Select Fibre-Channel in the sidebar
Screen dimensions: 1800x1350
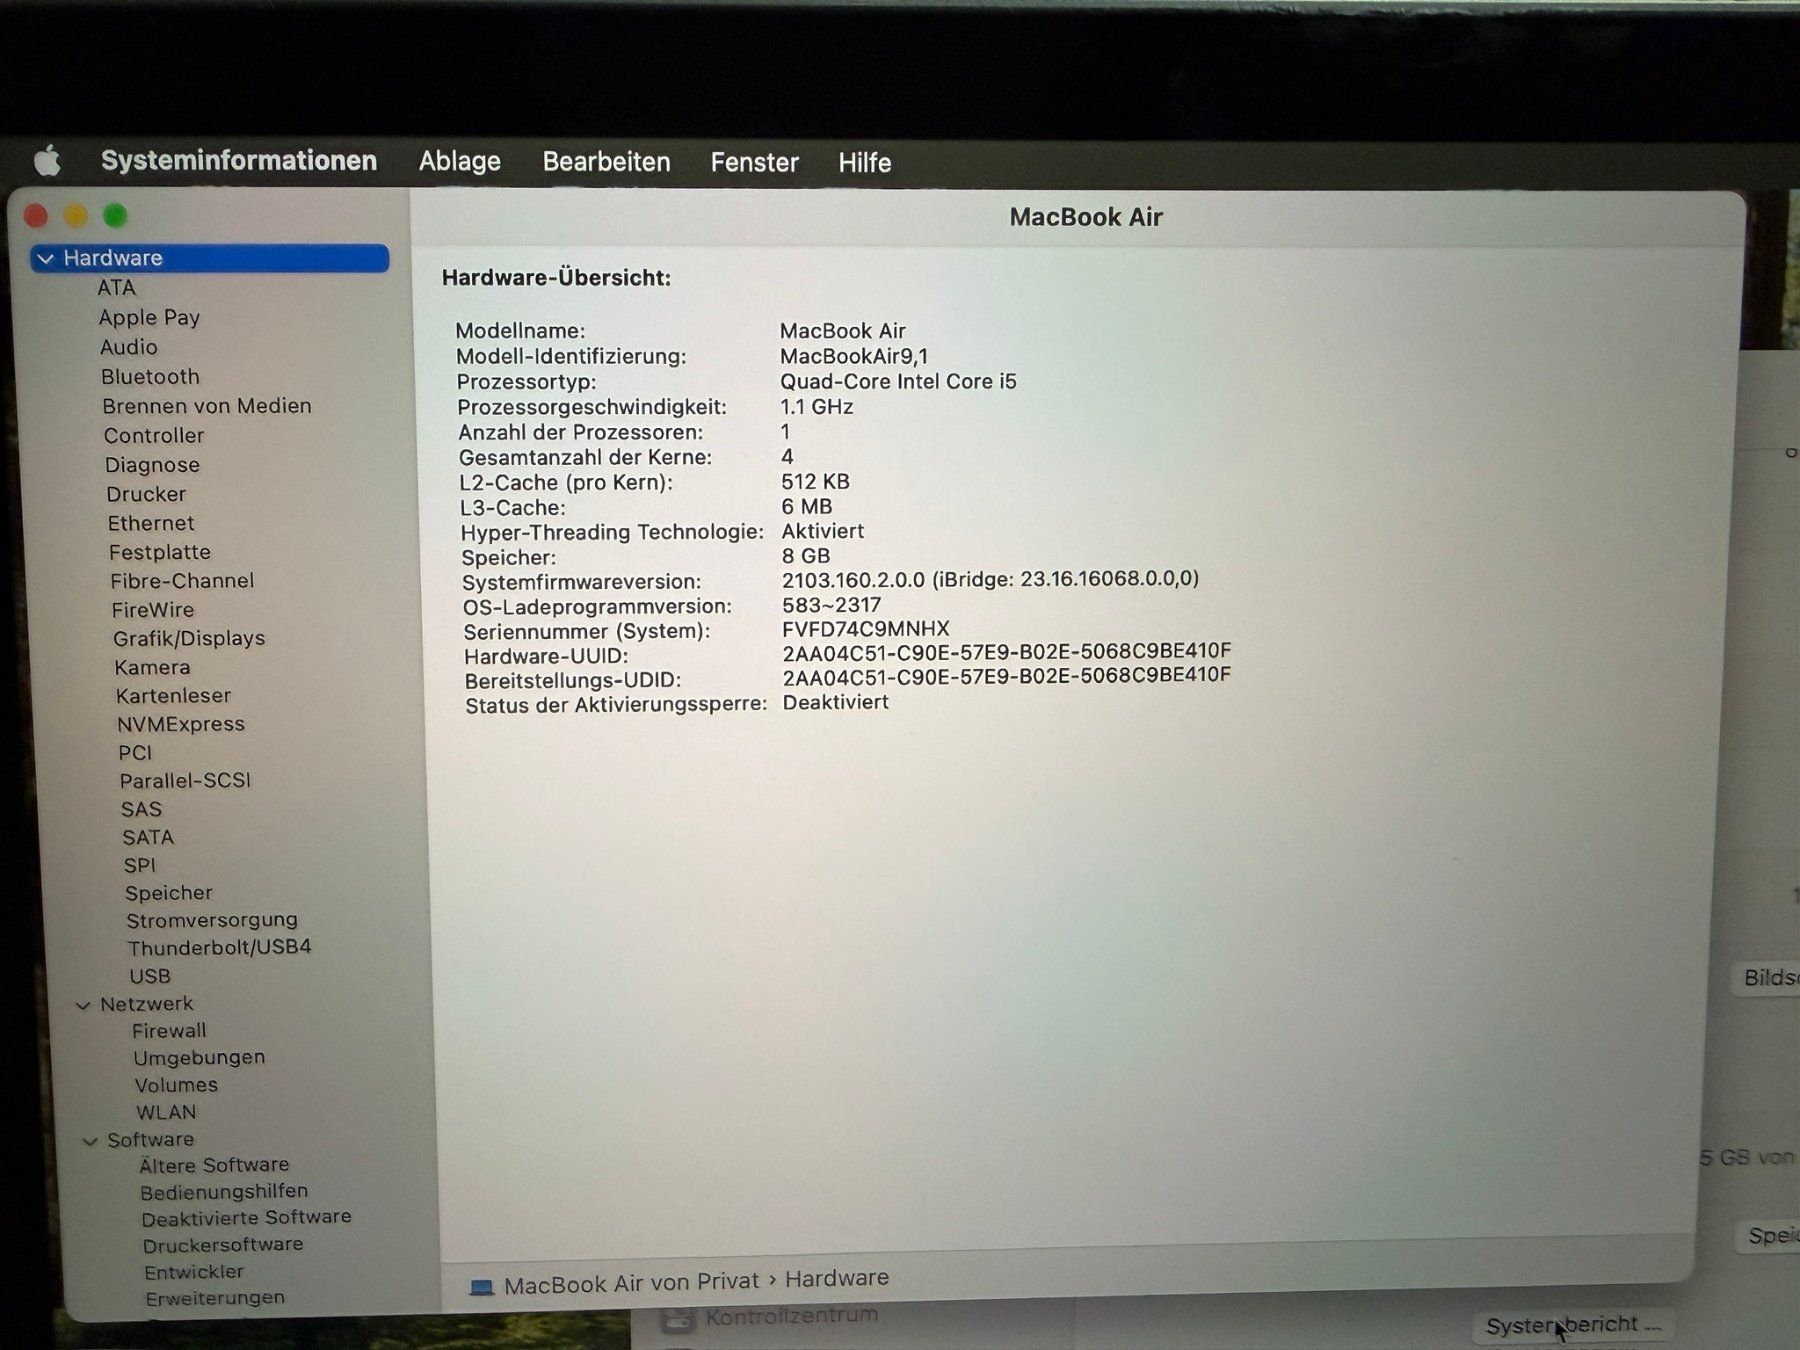[x=182, y=581]
